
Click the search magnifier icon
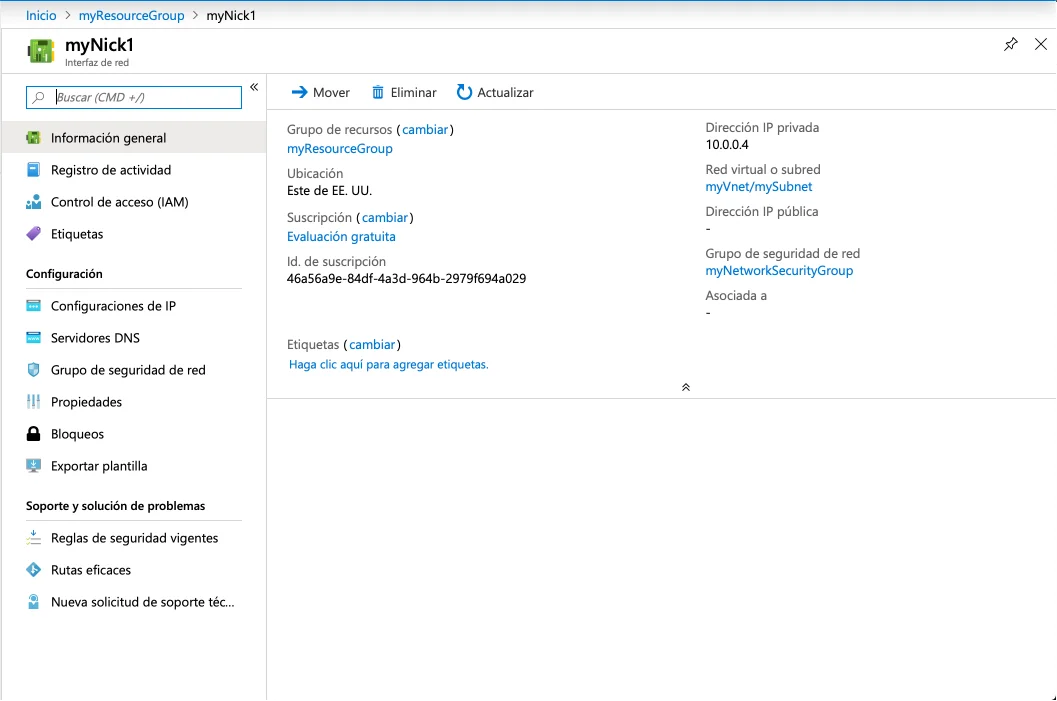click(39, 97)
